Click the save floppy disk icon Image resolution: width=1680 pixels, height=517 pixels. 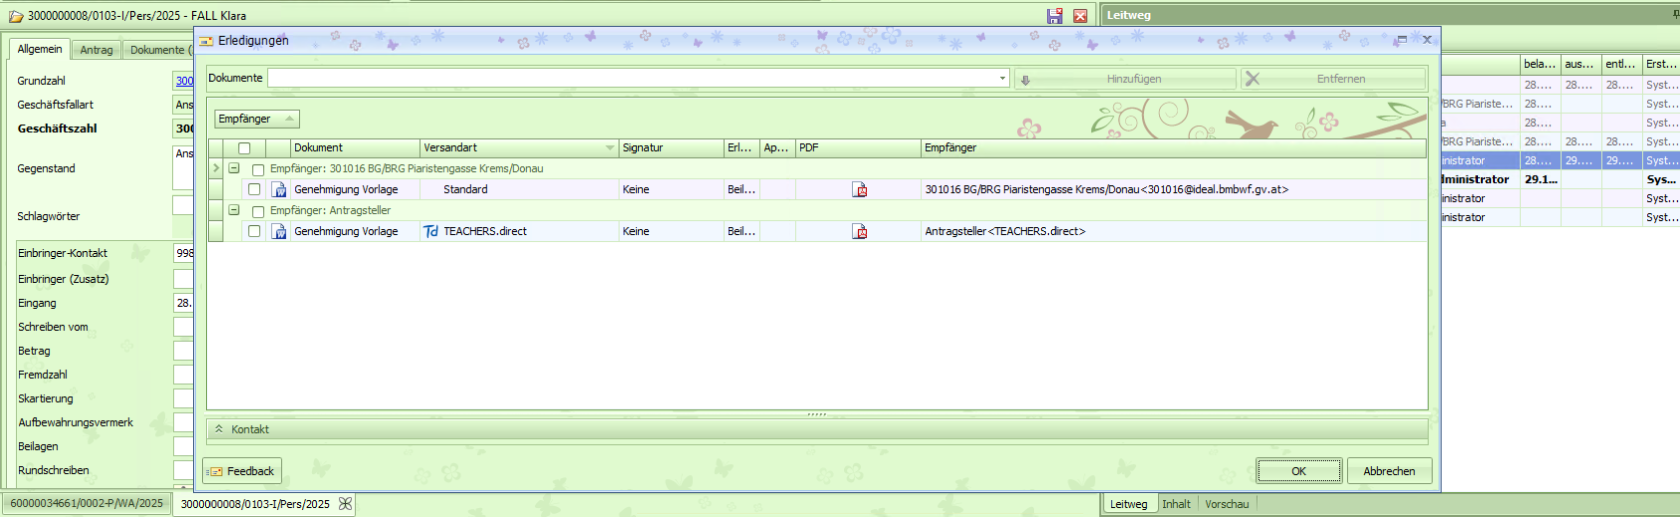coord(1054,16)
